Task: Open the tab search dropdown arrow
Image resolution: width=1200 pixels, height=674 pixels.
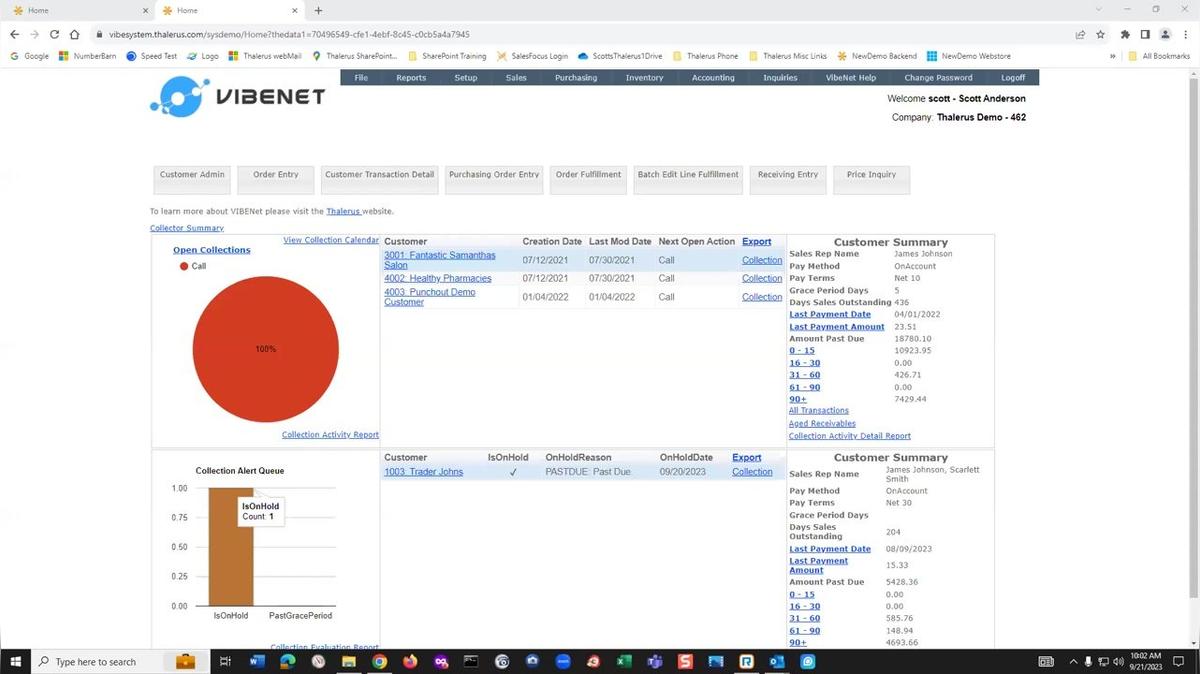Action: point(1100,10)
